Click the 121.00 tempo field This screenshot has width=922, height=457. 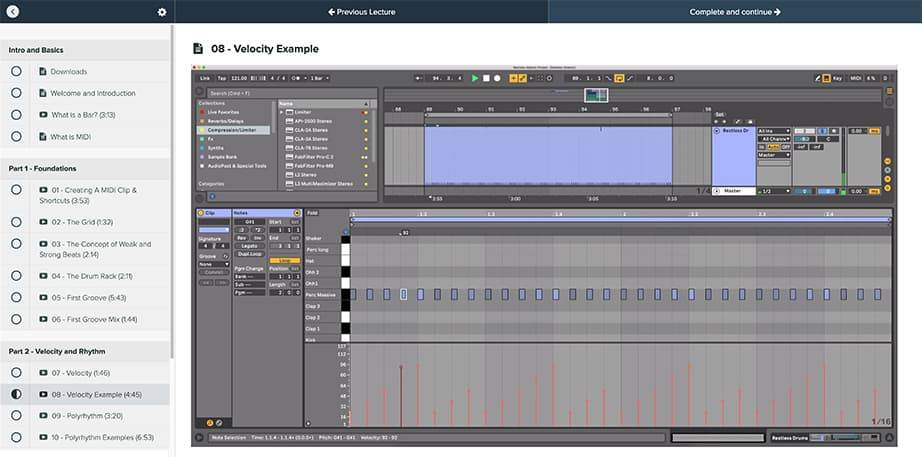[239, 78]
